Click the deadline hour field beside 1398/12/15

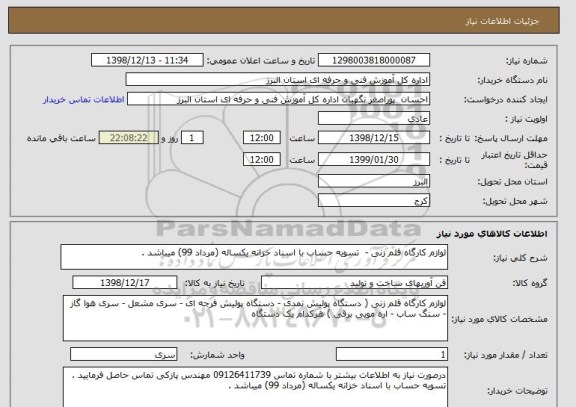(262, 138)
